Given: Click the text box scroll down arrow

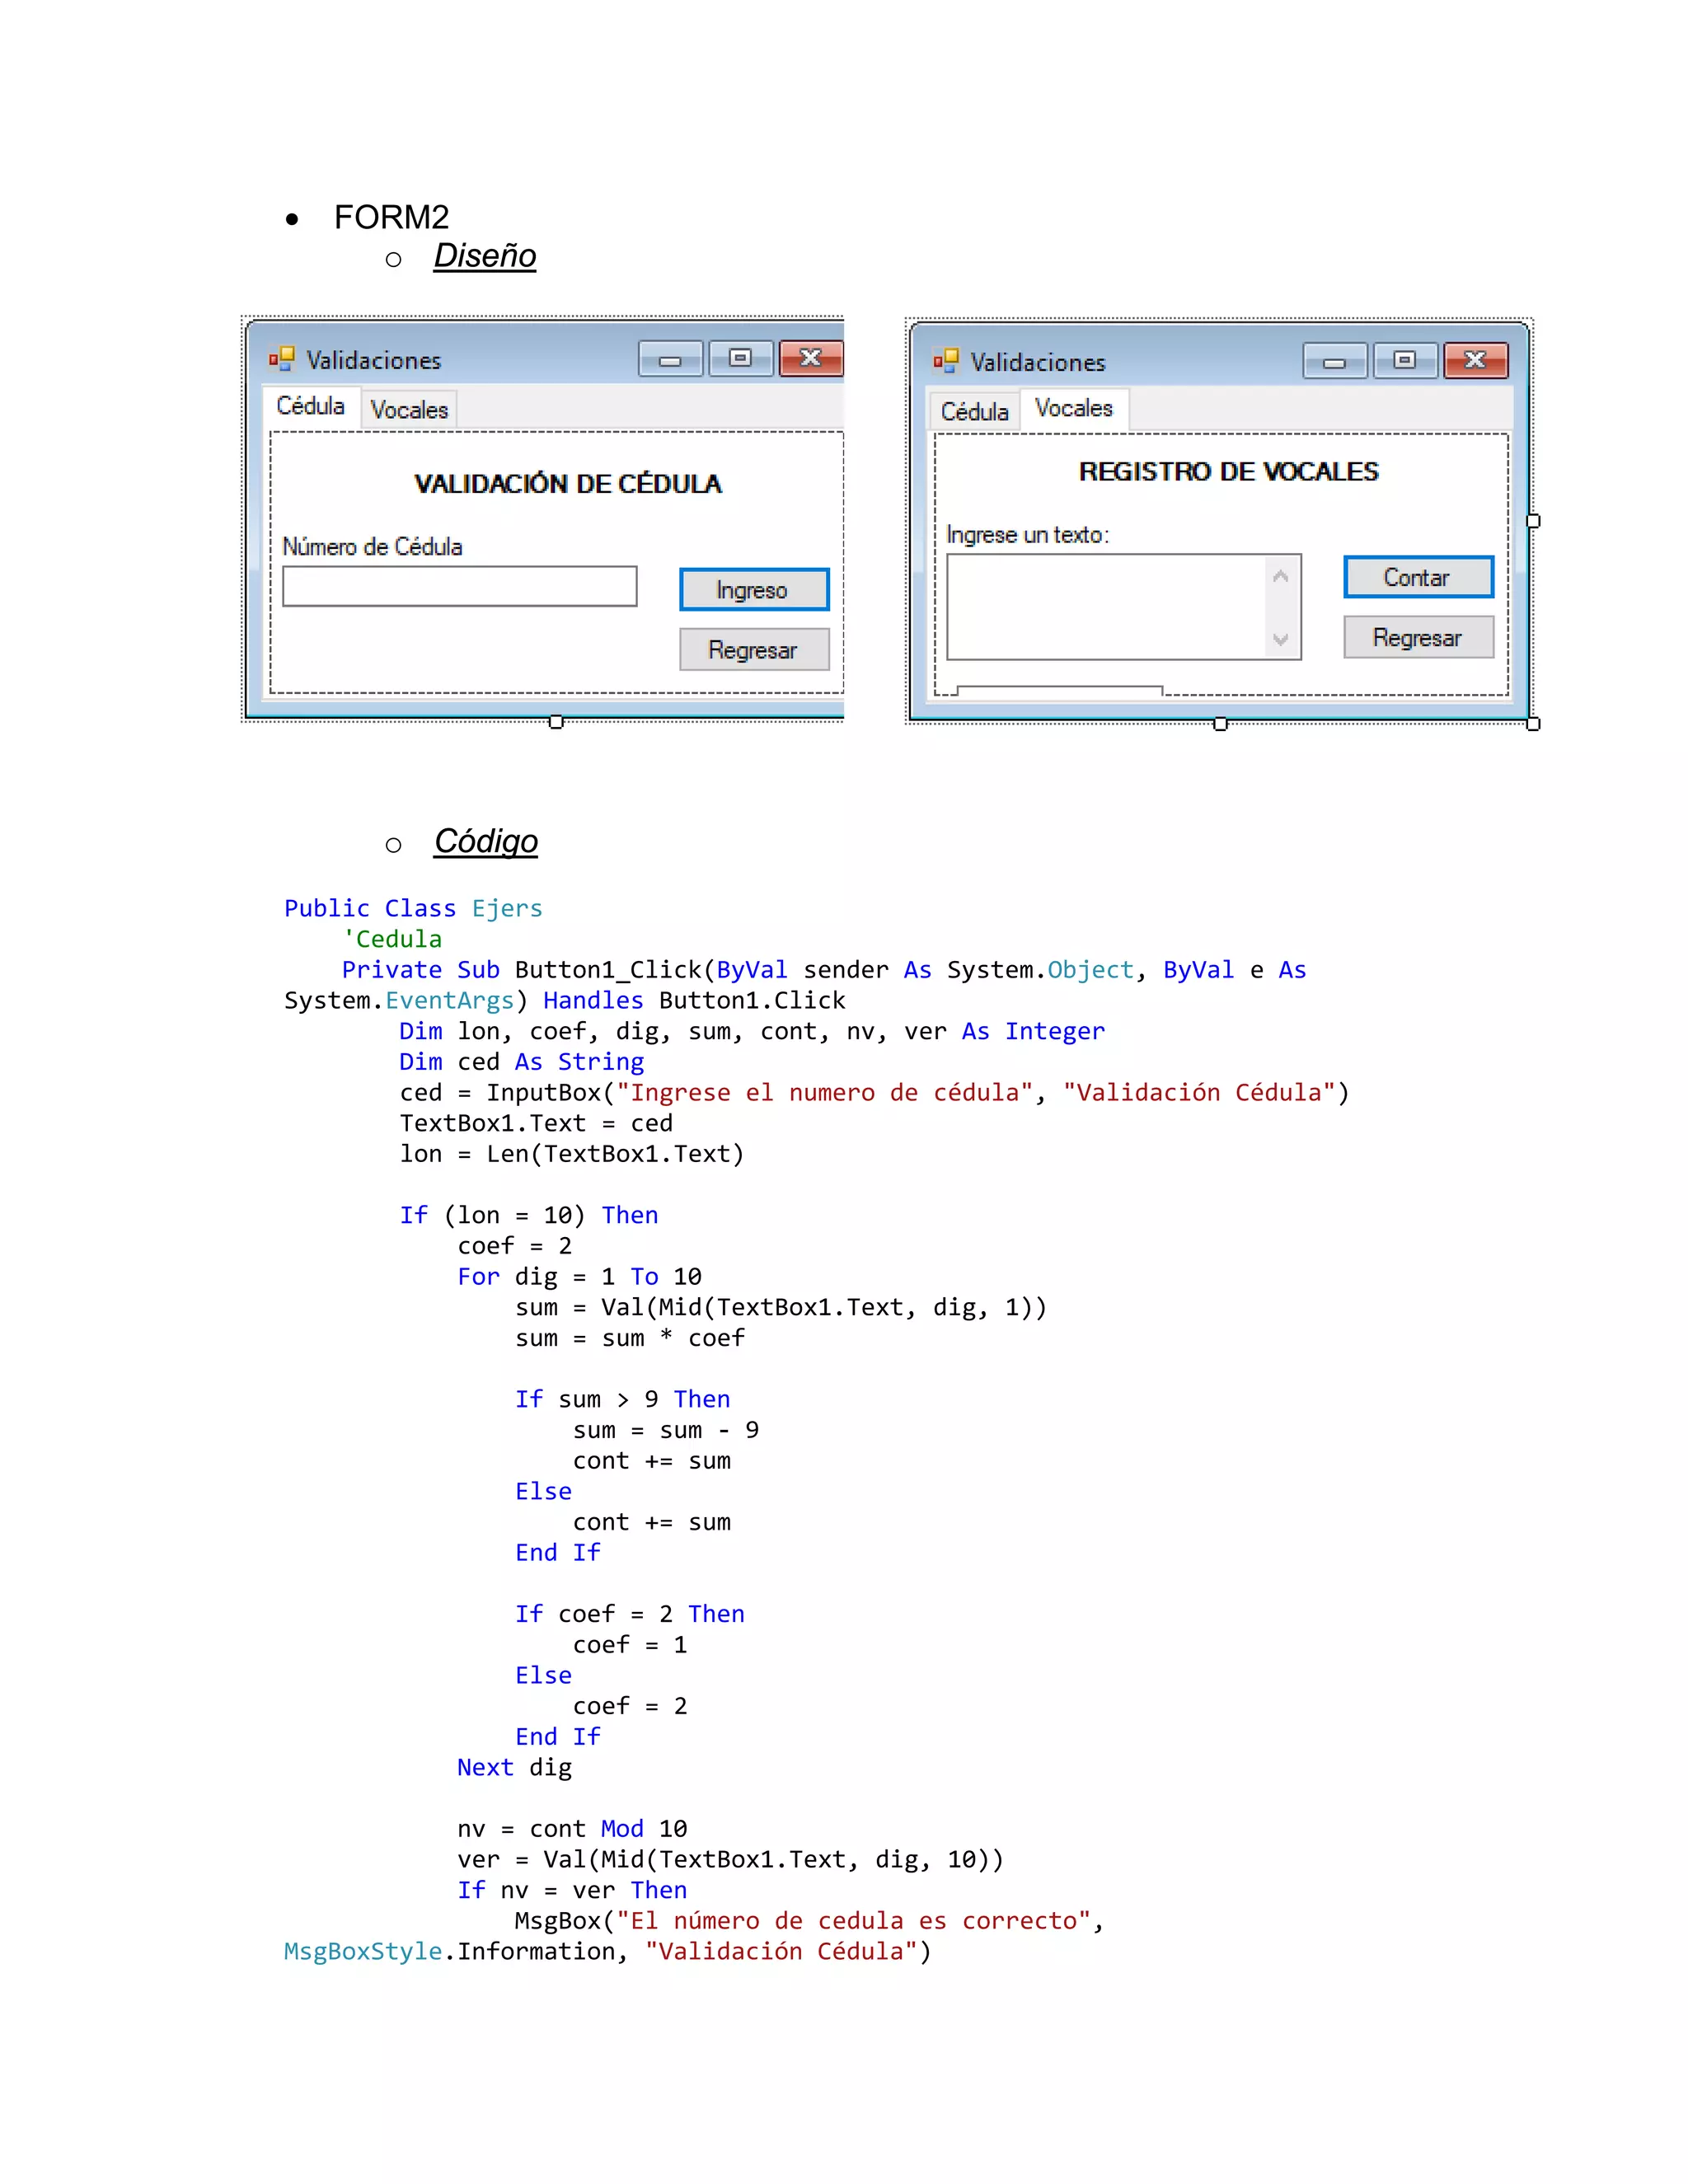Looking at the screenshot, I should click(1281, 640).
